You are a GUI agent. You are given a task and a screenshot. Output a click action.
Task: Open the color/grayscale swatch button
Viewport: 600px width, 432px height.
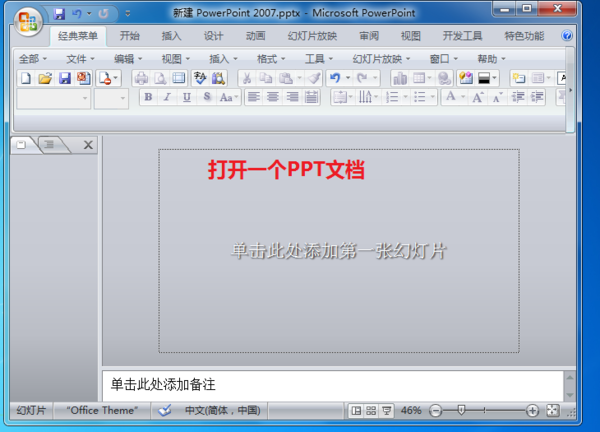point(487,78)
